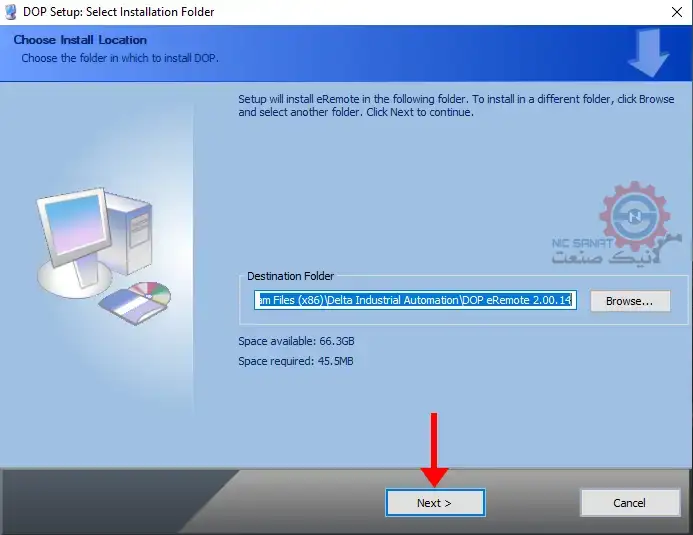The image size is (693, 535).
Task: Click the 'DOP Setup: Select Installation Folder' title
Action: [118, 12]
